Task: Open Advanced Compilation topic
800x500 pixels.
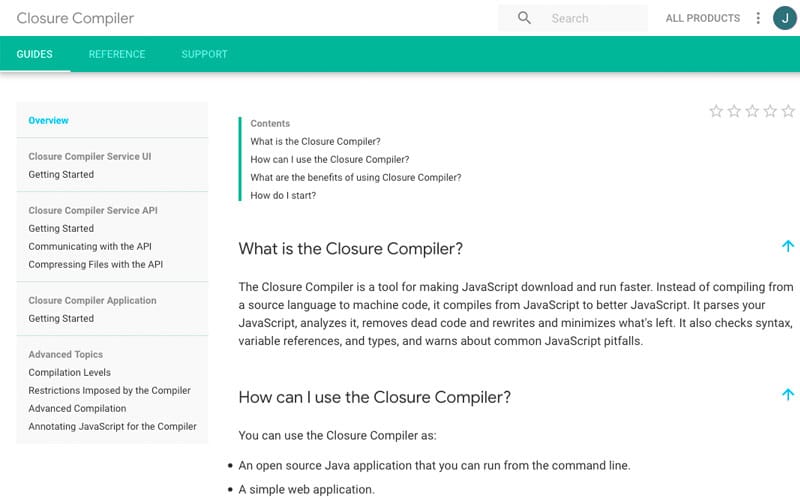Action: pos(78,409)
